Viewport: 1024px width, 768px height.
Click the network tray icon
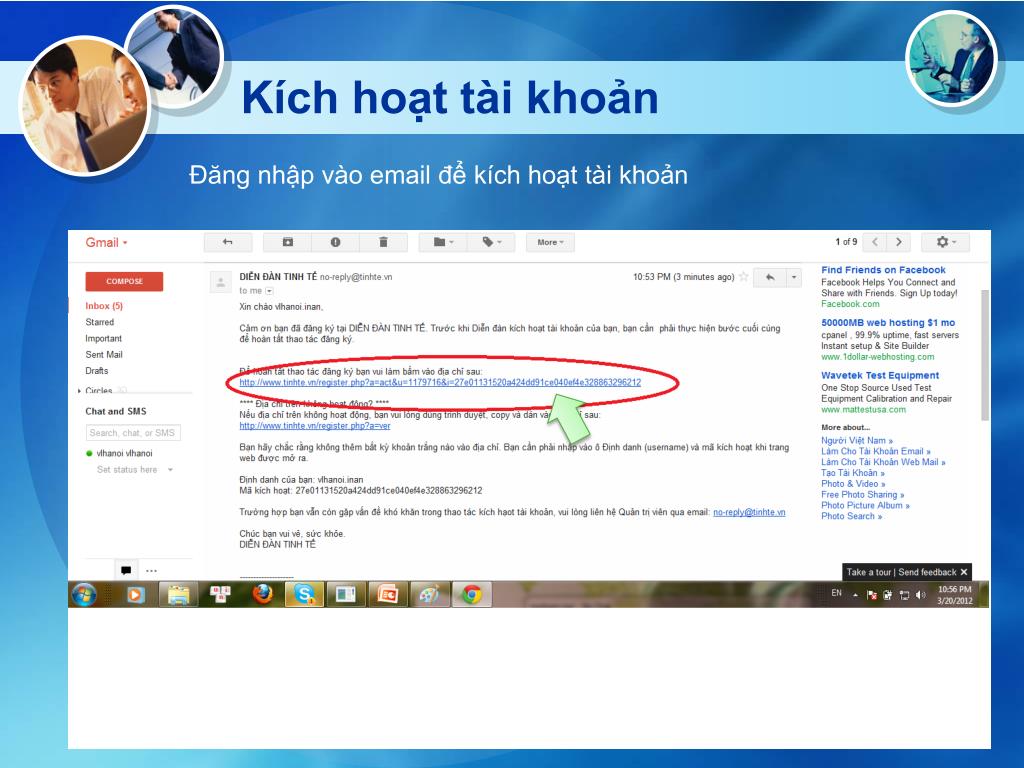click(x=904, y=595)
